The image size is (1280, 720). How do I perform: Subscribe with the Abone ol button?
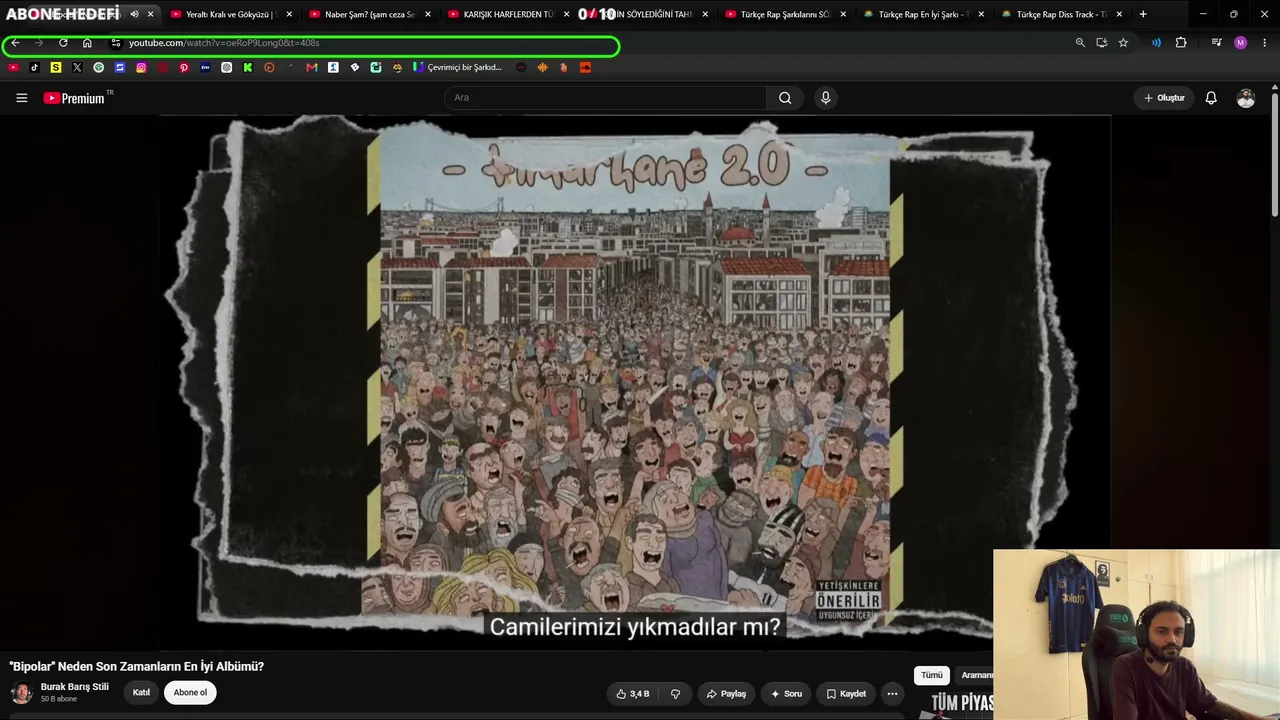[190, 693]
